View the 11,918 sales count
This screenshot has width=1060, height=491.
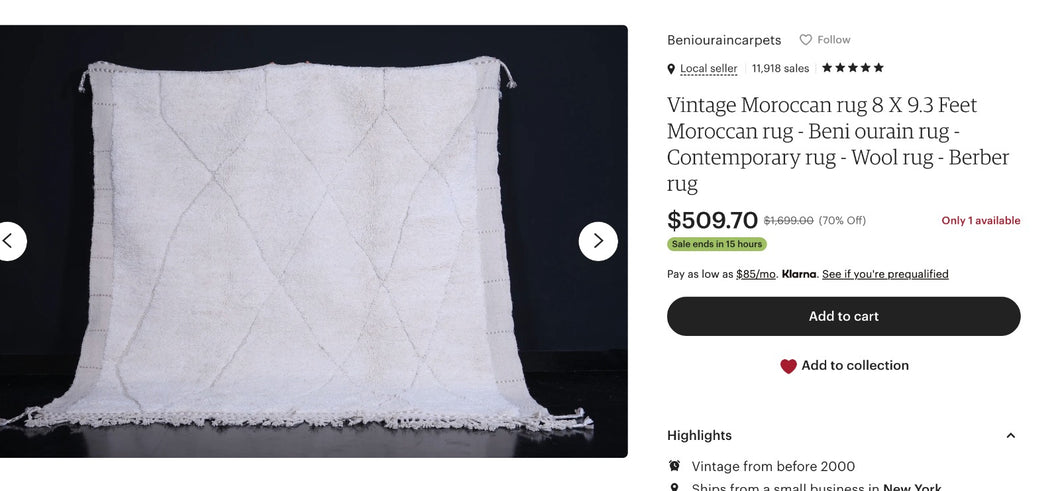780,69
